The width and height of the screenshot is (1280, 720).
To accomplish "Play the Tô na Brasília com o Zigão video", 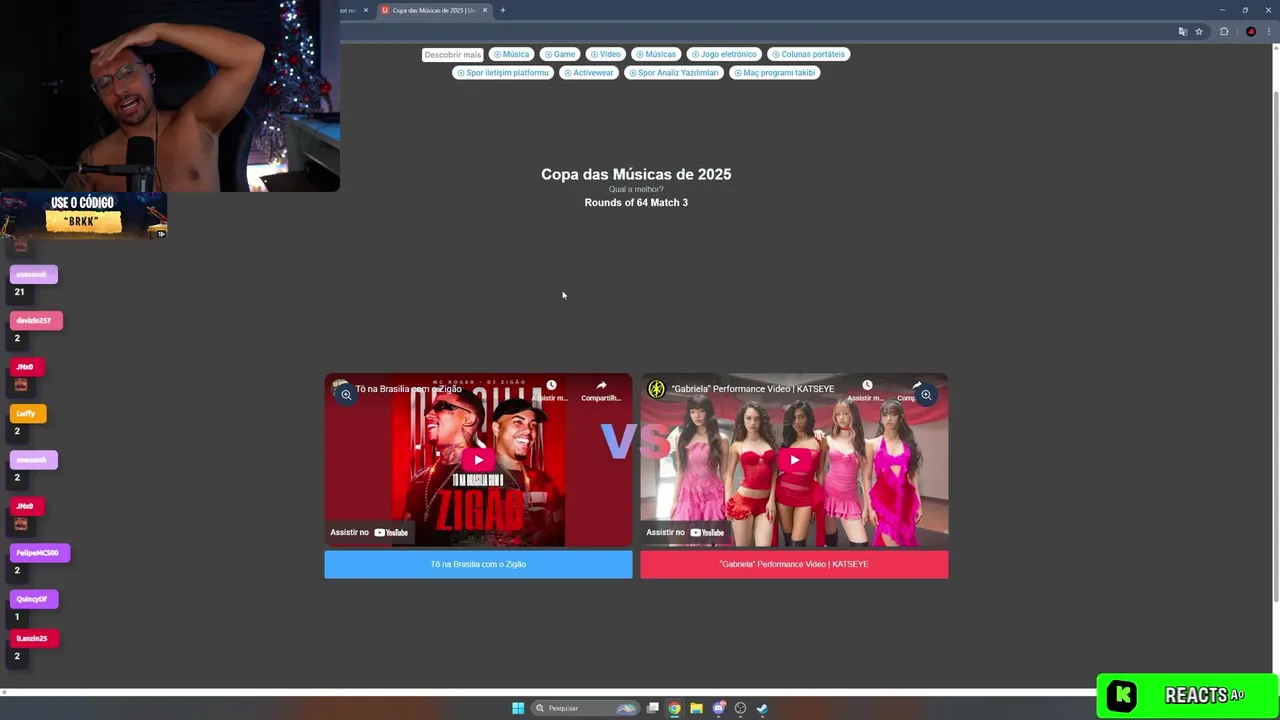I will tap(478, 460).
